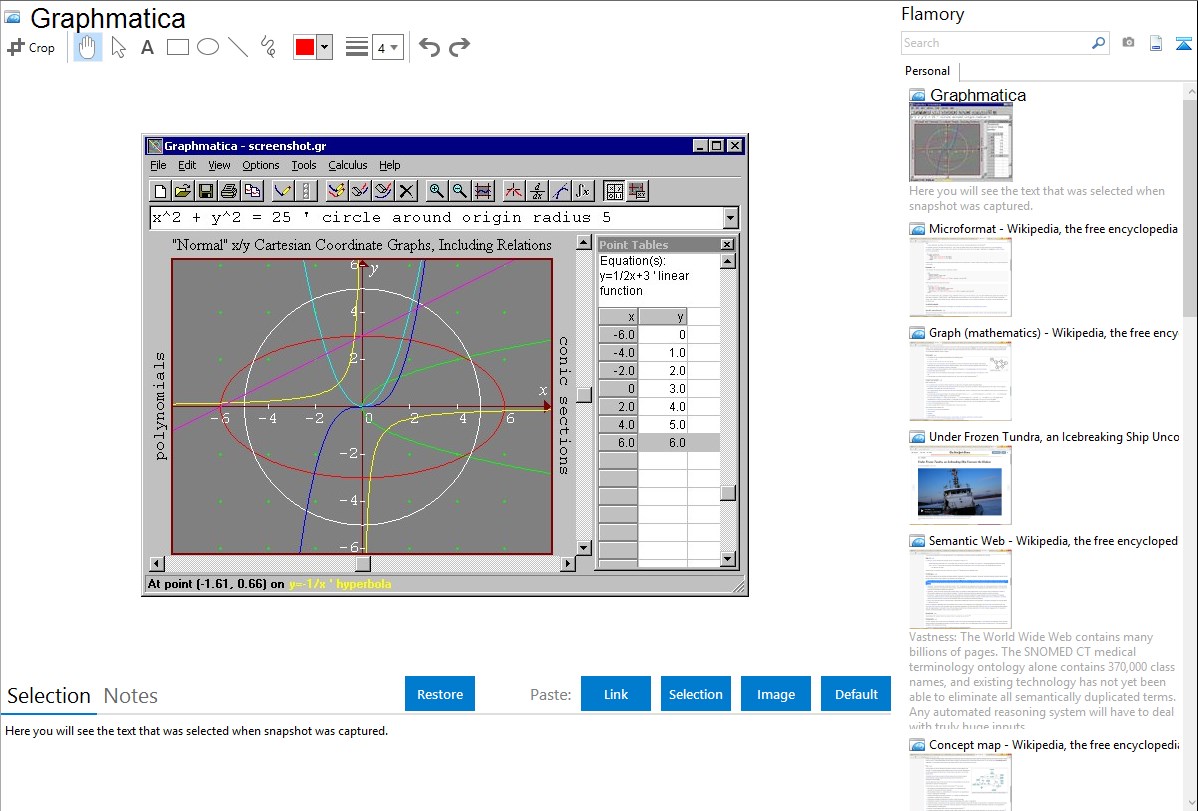The width and height of the screenshot is (1198, 811).
Task: Open the File menu in Graphmatica
Action: (x=158, y=165)
